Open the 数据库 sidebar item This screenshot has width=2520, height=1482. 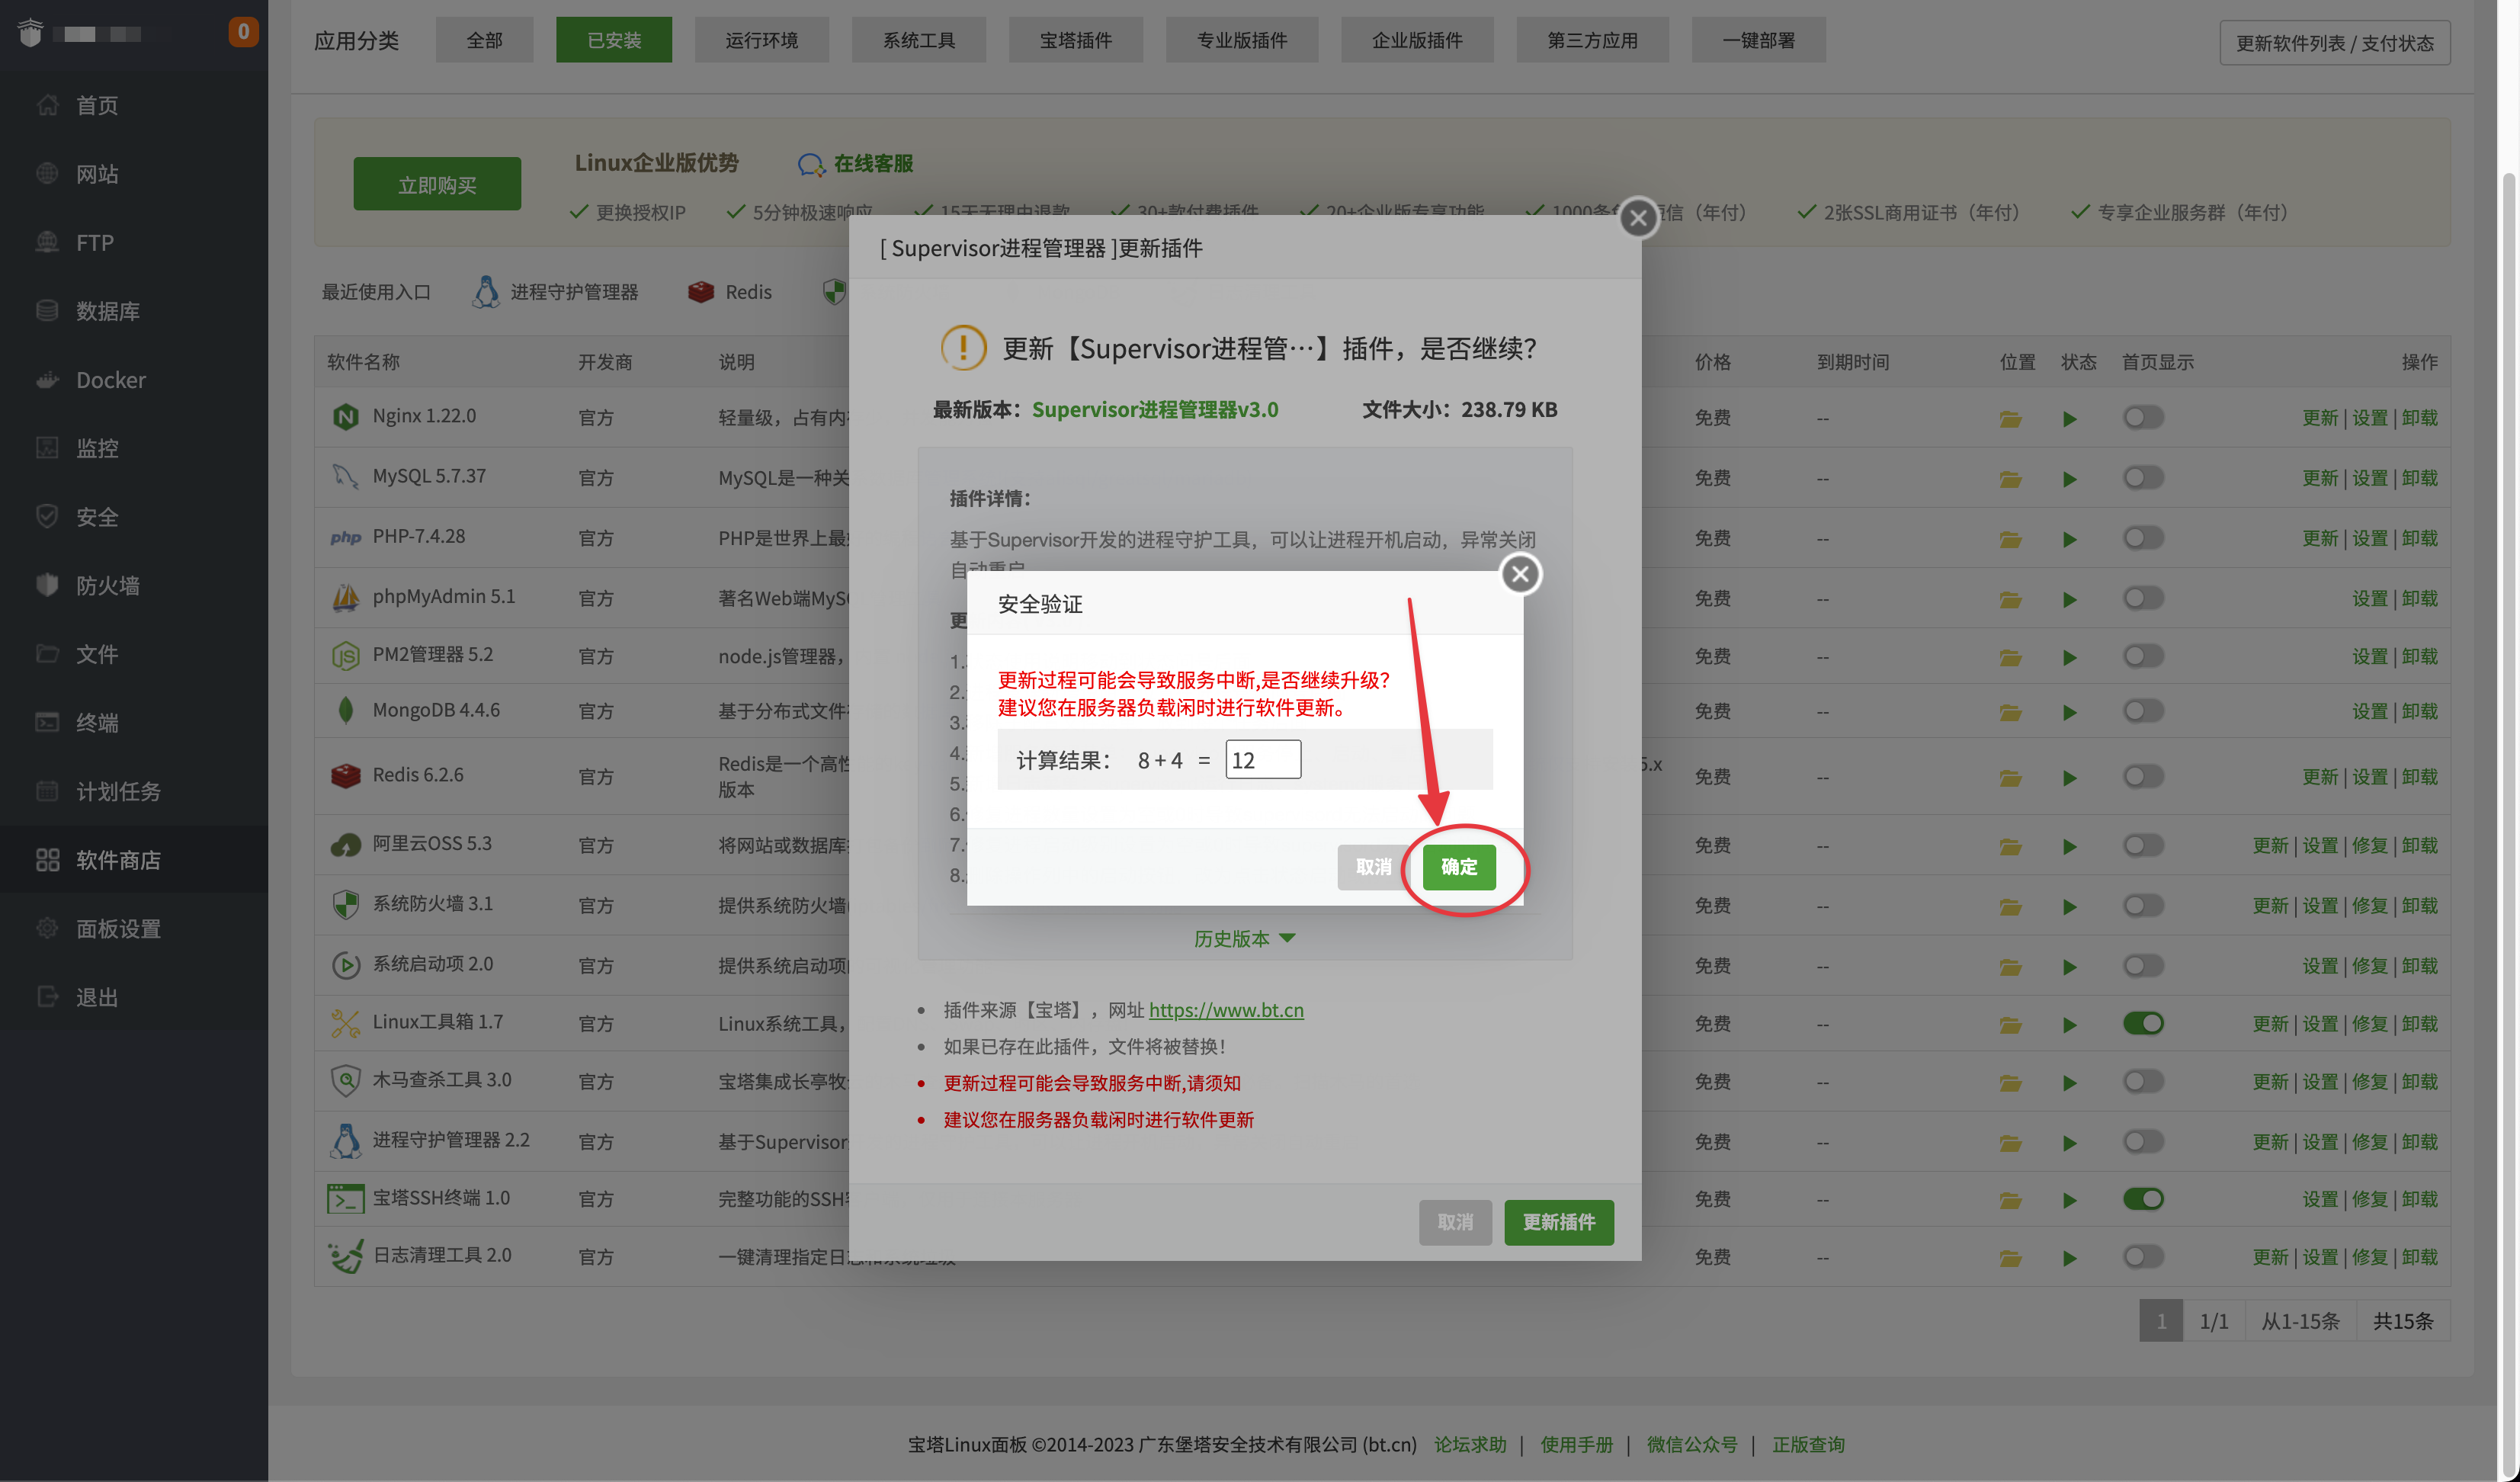[106, 311]
